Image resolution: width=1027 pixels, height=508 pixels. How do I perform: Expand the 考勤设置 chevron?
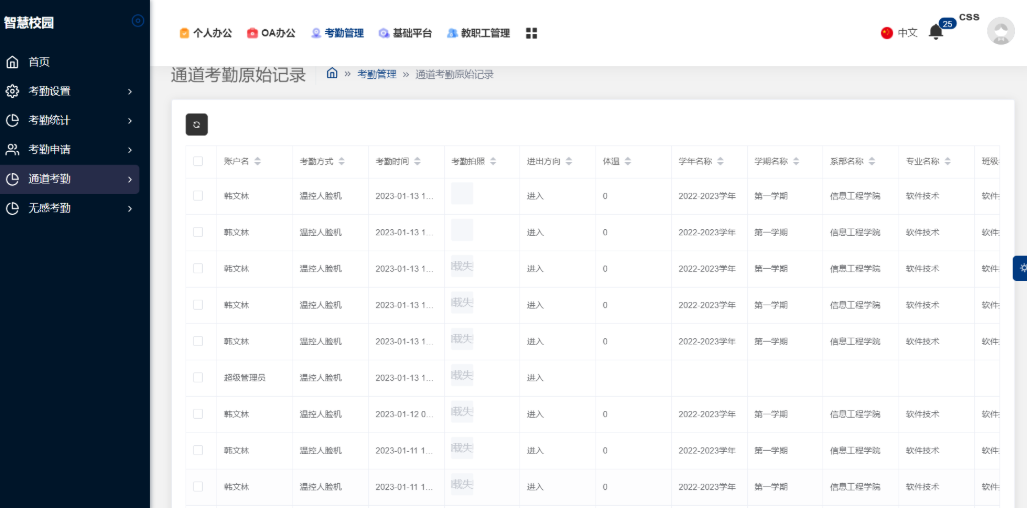pyautogui.click(x=130, y=92)
